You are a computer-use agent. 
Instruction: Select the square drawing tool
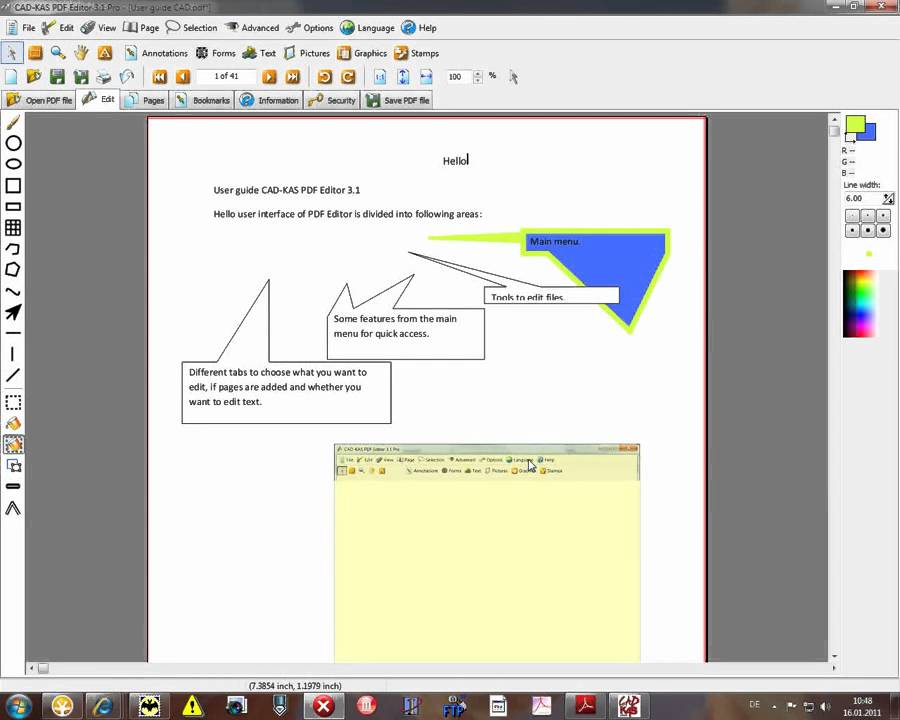(x=13, y=185)
